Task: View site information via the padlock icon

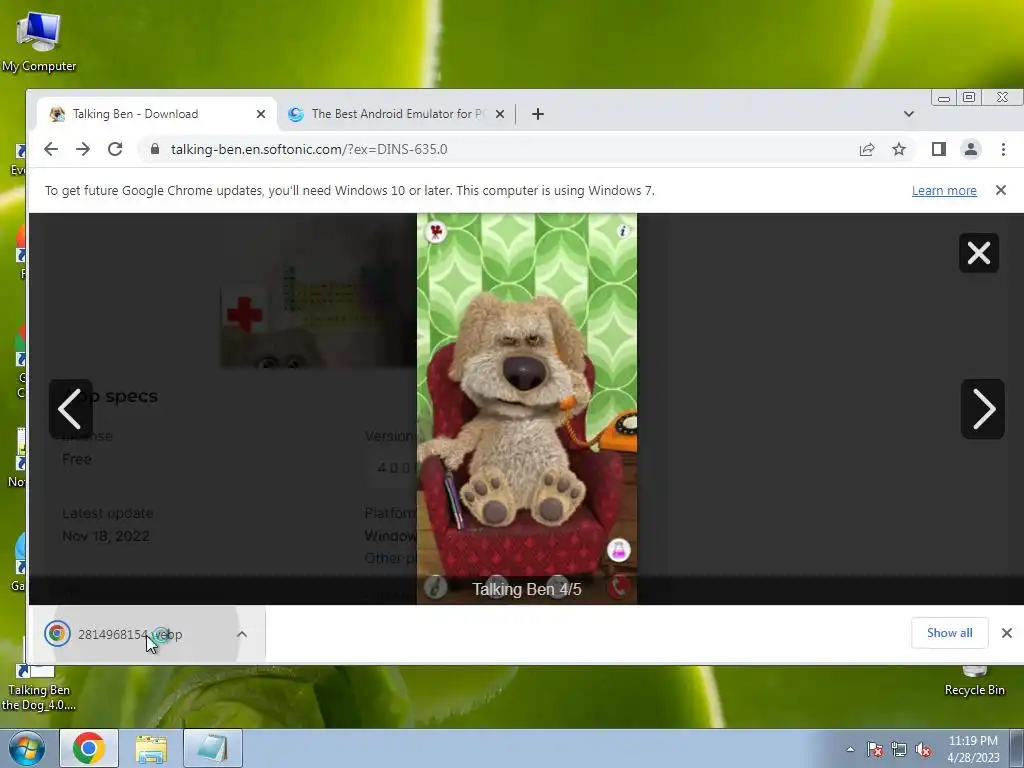Action: pyautogui.click(x=155, y=149)
